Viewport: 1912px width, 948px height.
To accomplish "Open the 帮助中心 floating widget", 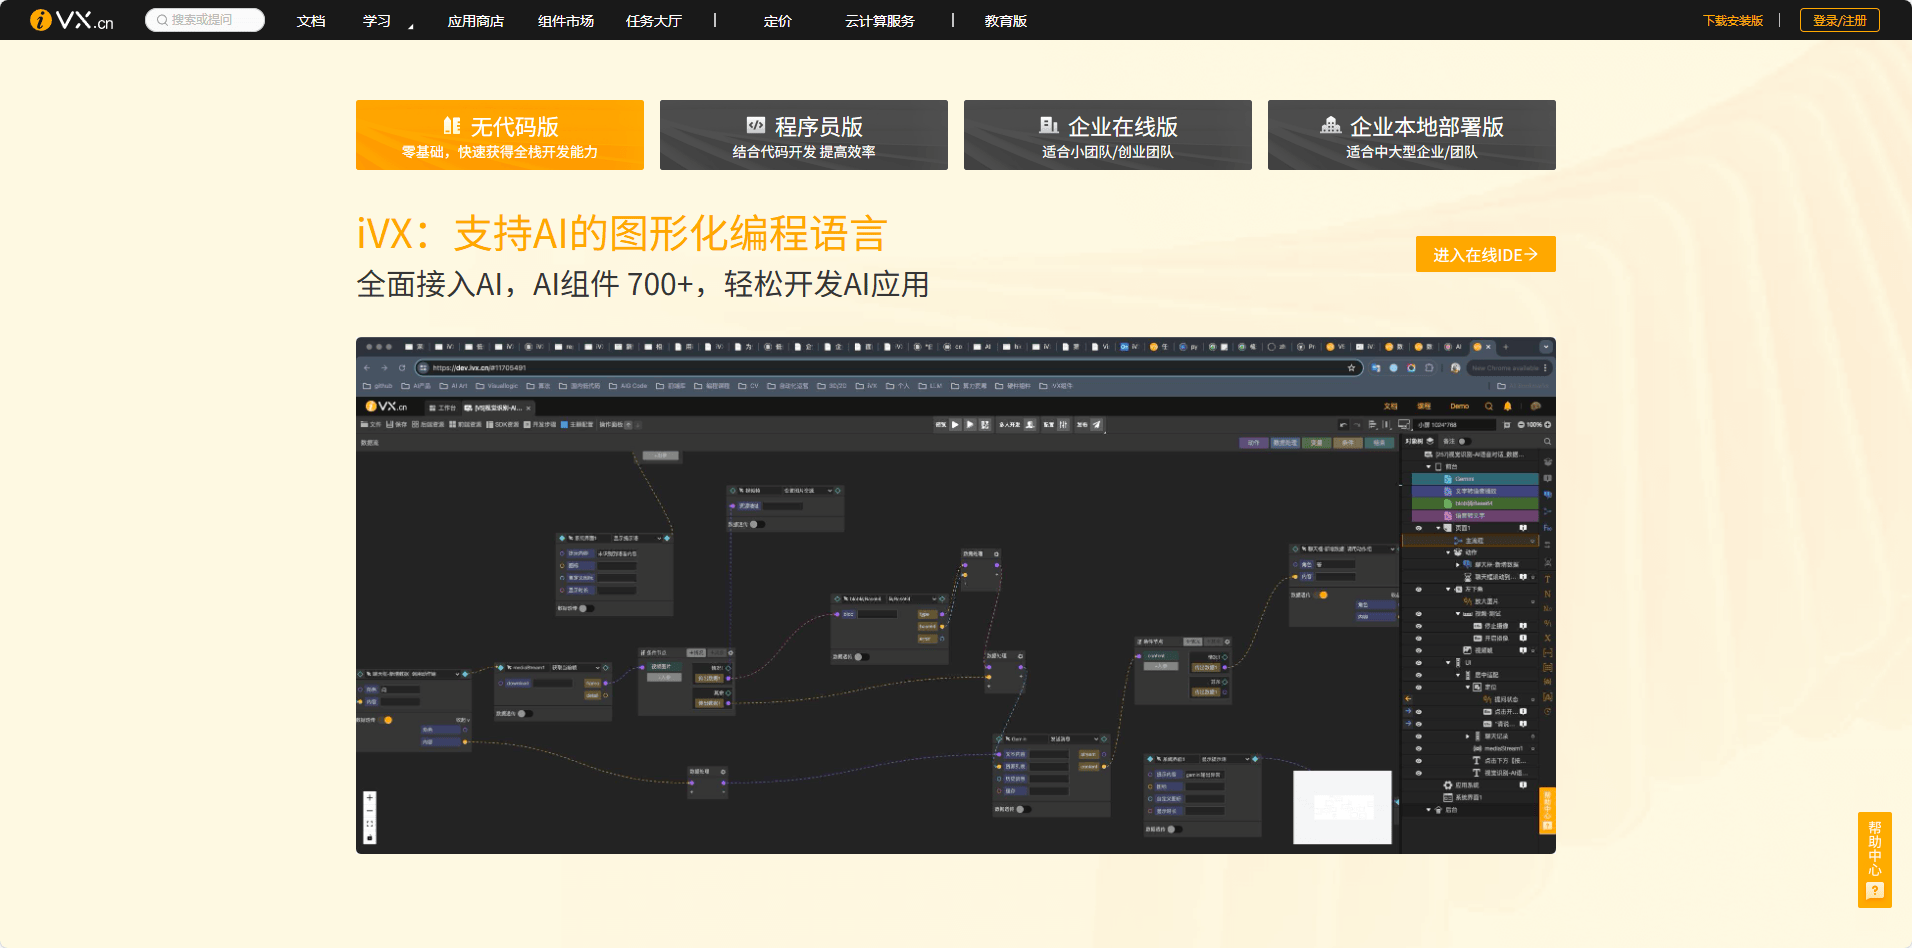I will (x=1874, y=859).
